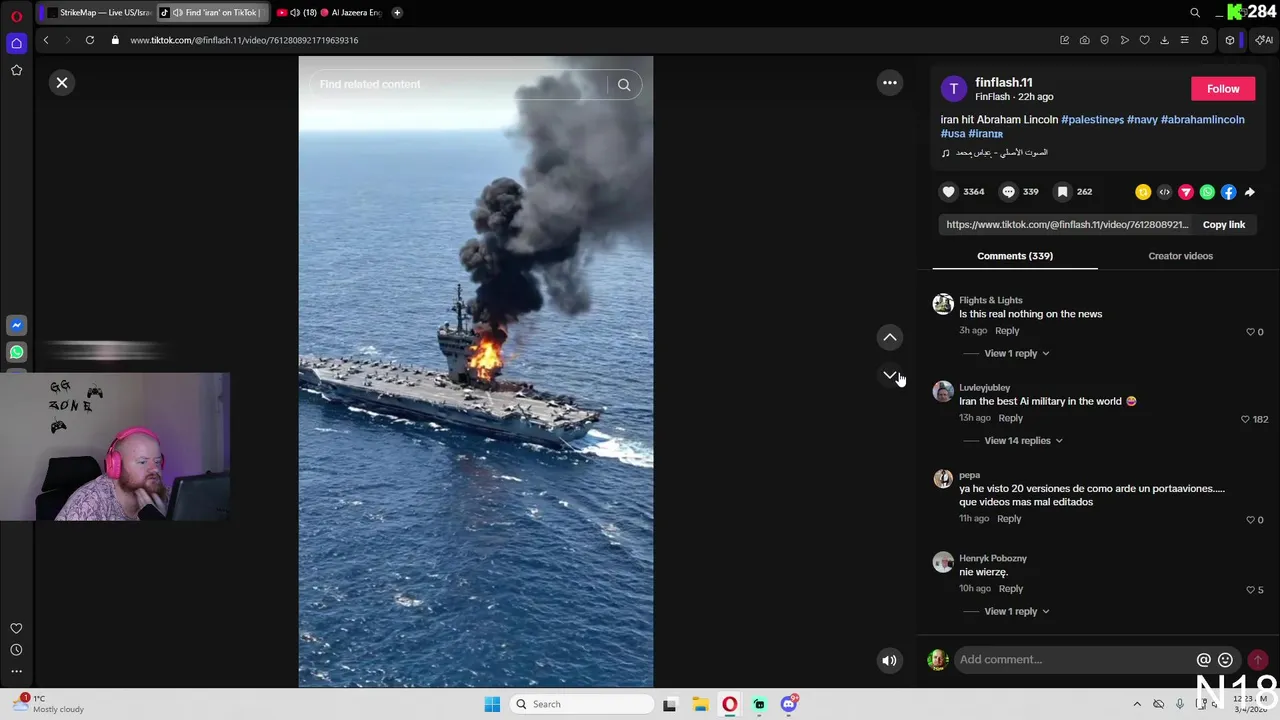Send to friends via the red paper plane icon
The height and width of the screenshot is (720, 1280).
(1186, 192)
